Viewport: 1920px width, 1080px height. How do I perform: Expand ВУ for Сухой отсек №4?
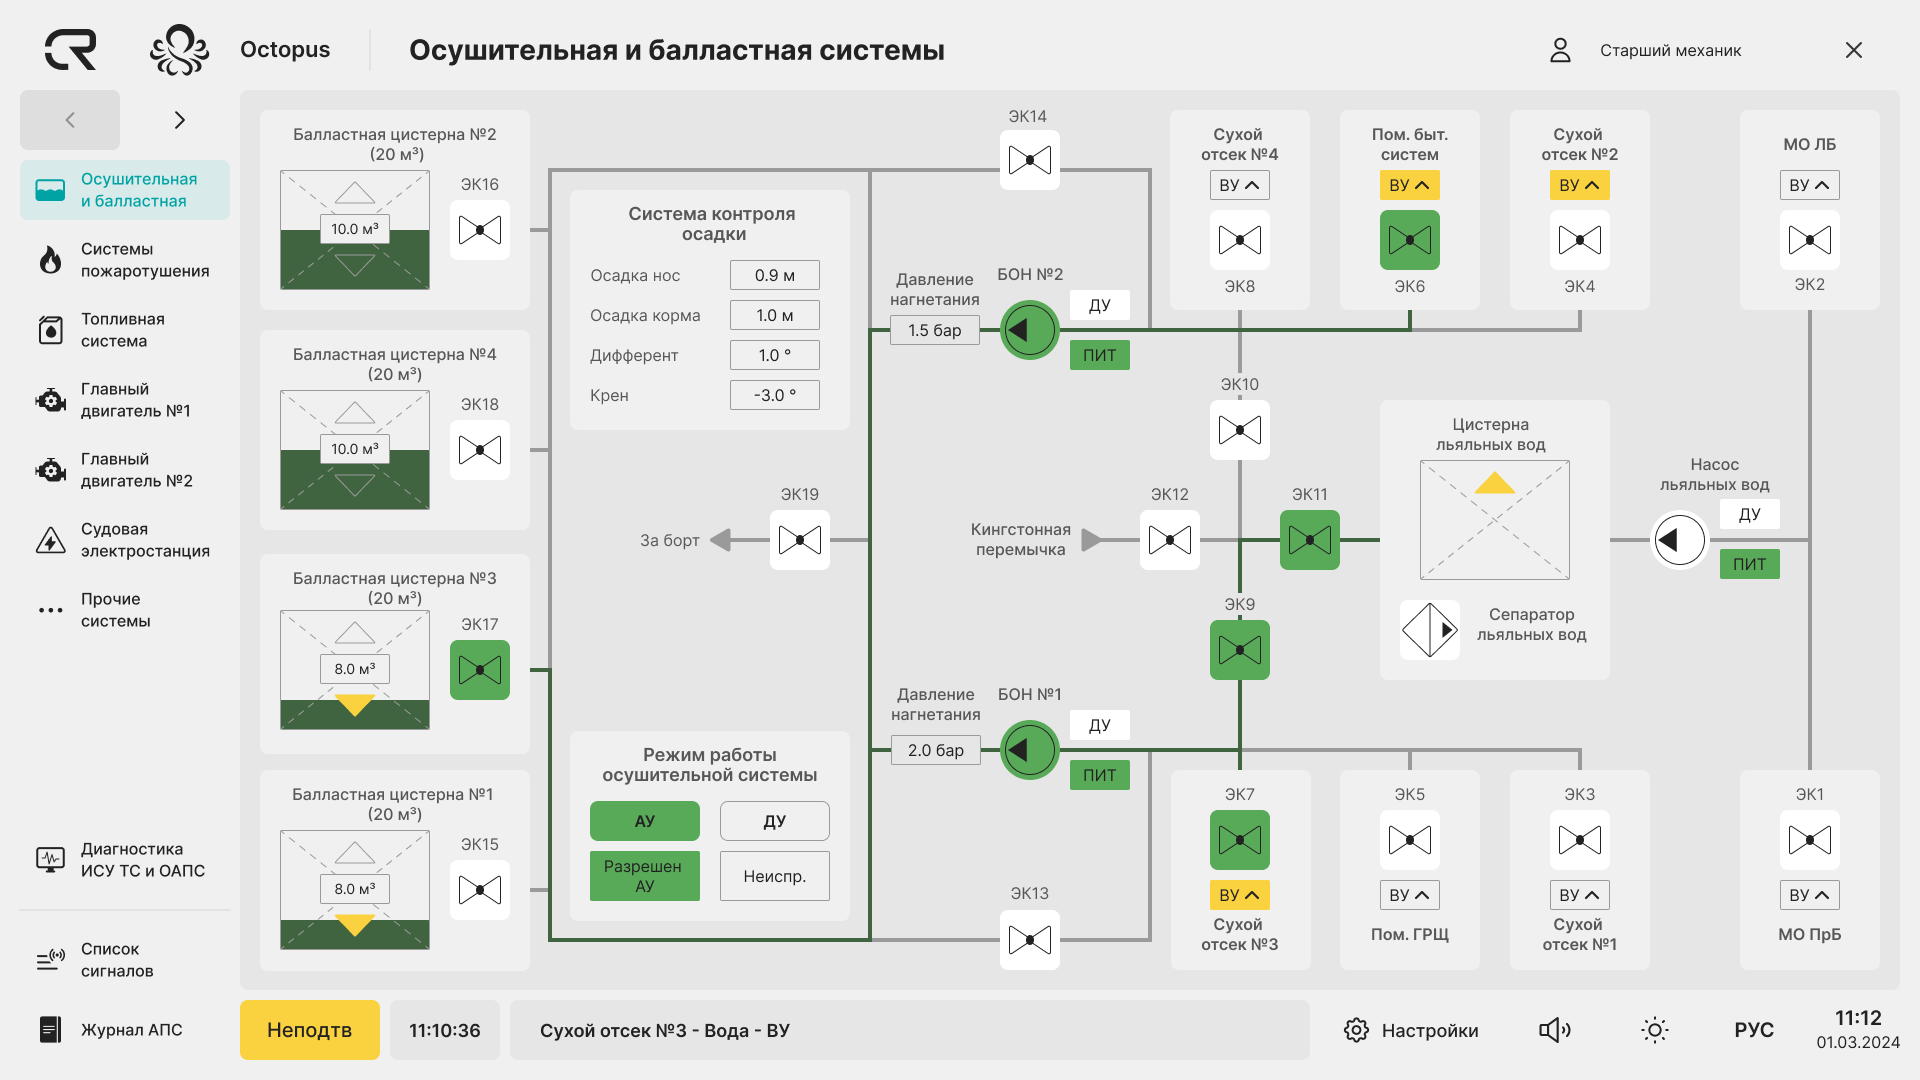point(1240,185)
